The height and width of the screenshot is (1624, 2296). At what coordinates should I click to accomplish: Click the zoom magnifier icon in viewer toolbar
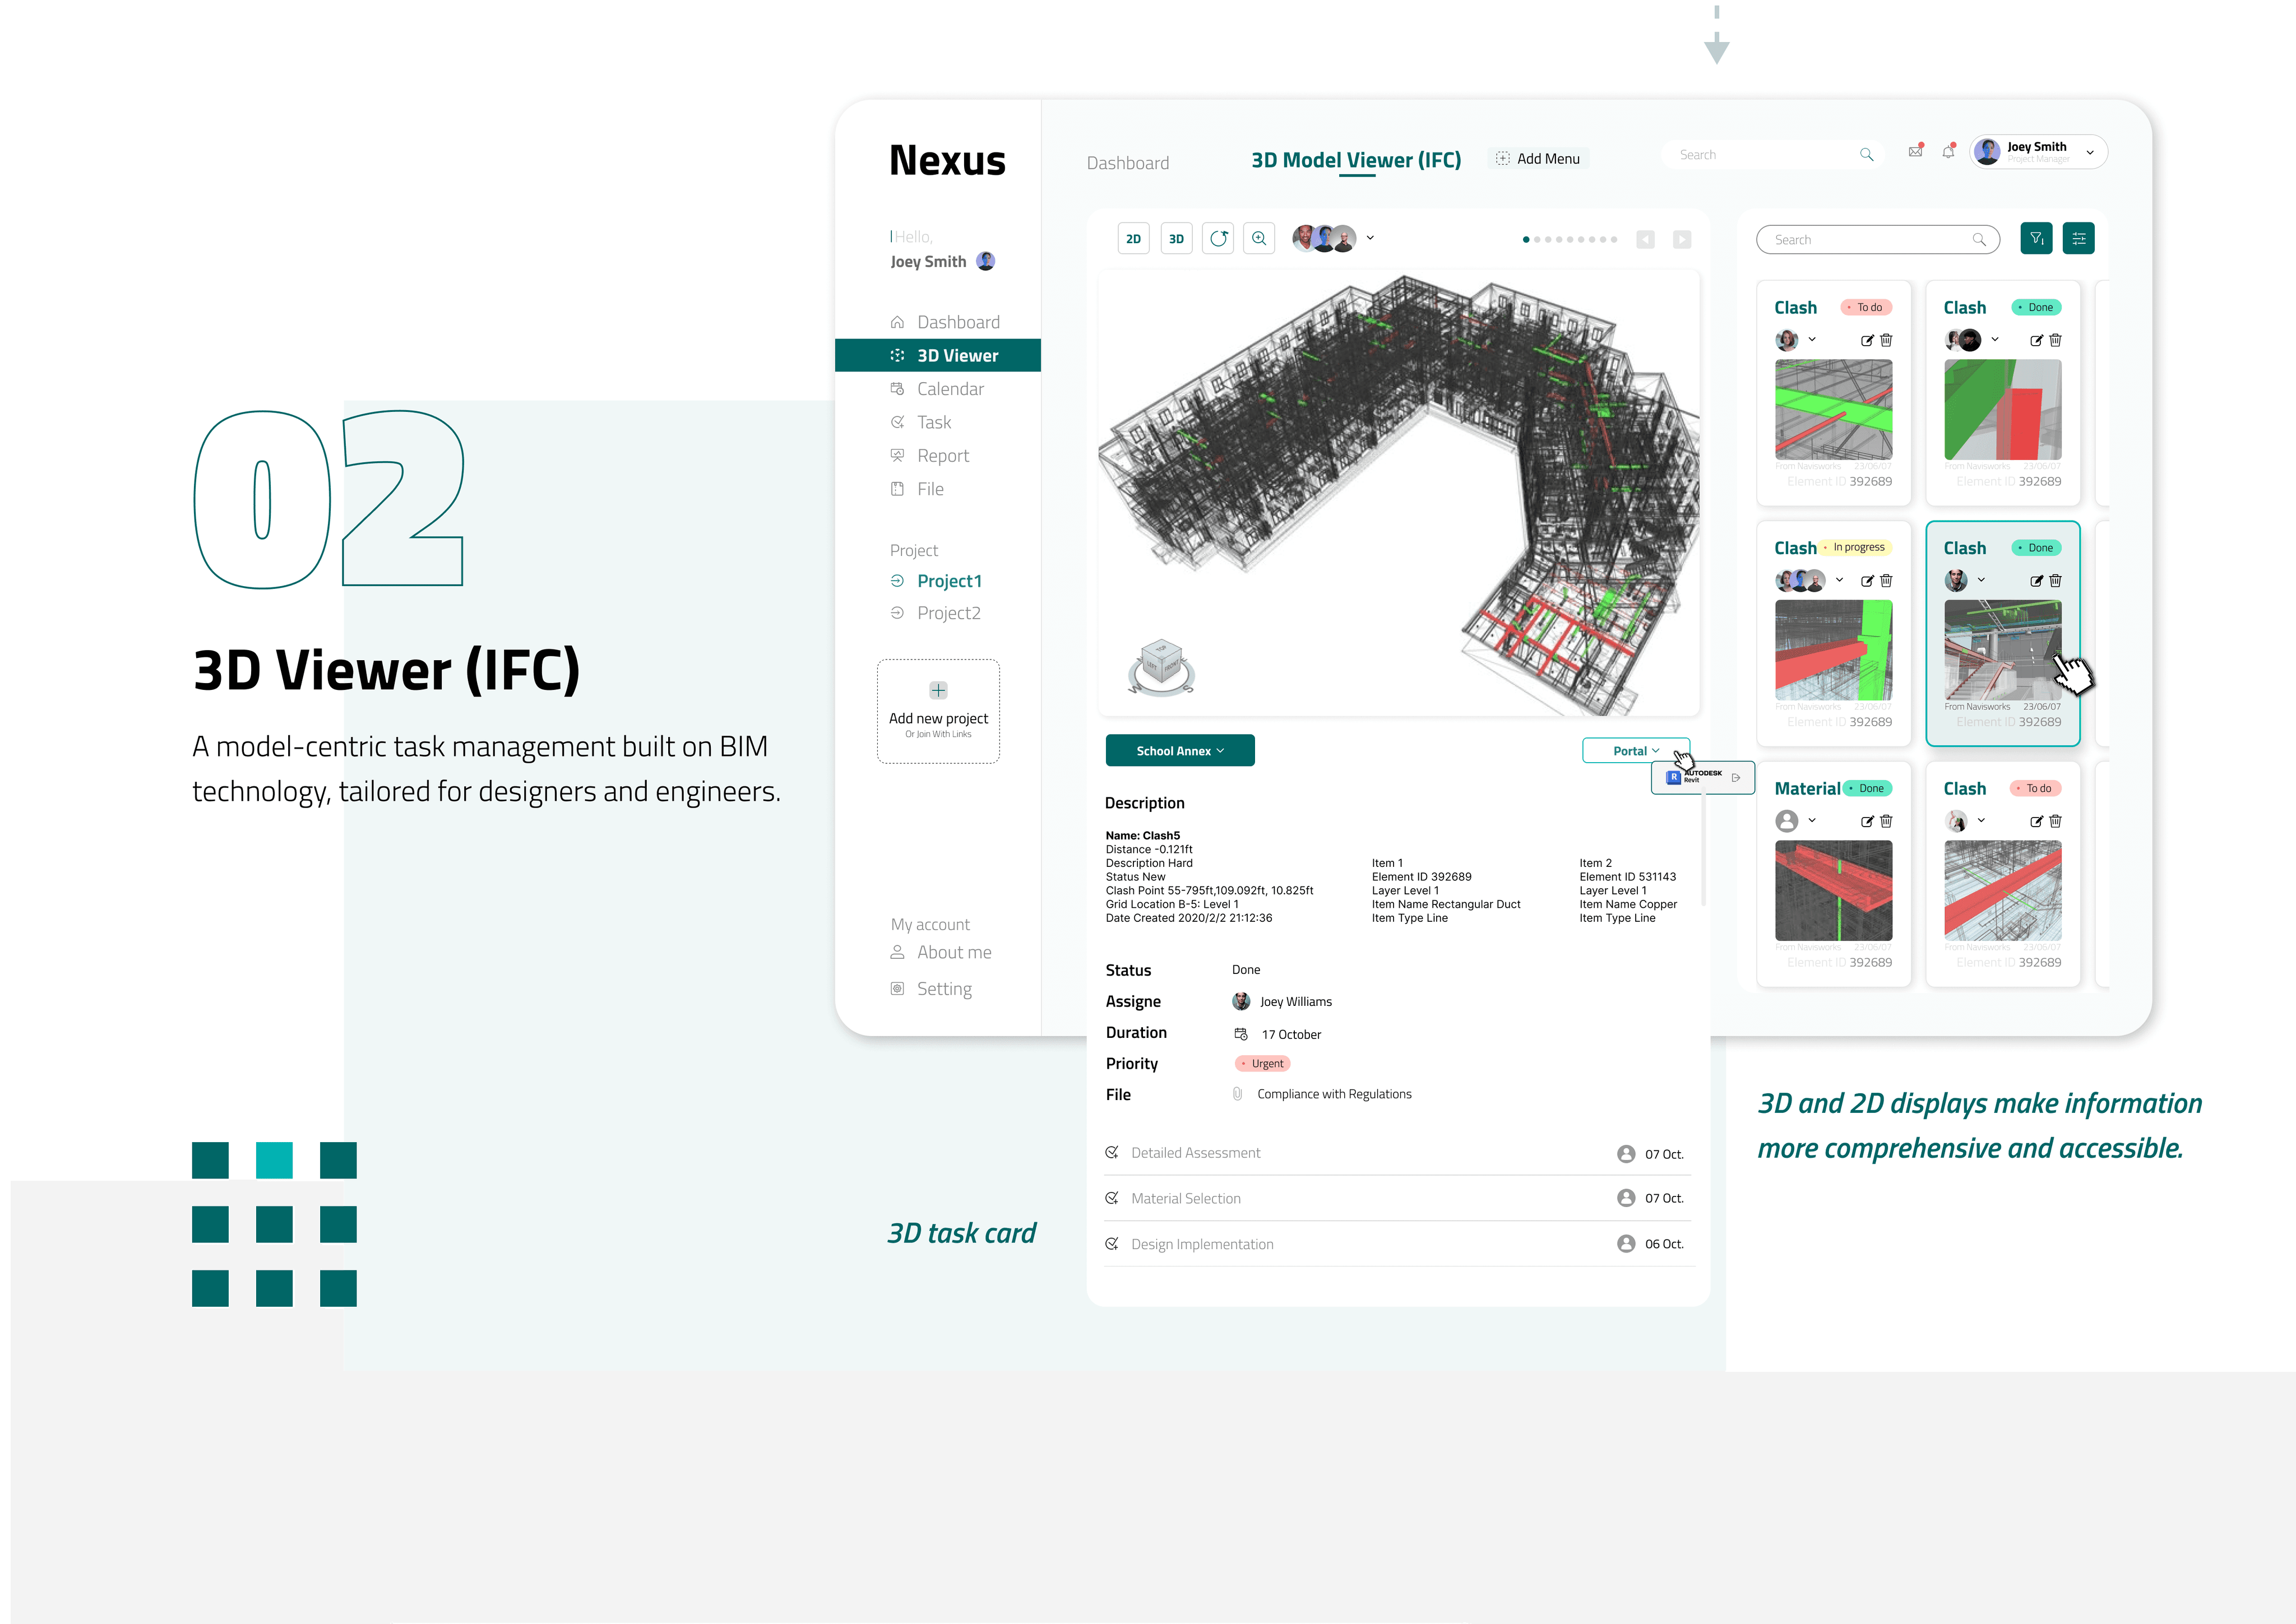(x=1259, y=238)
